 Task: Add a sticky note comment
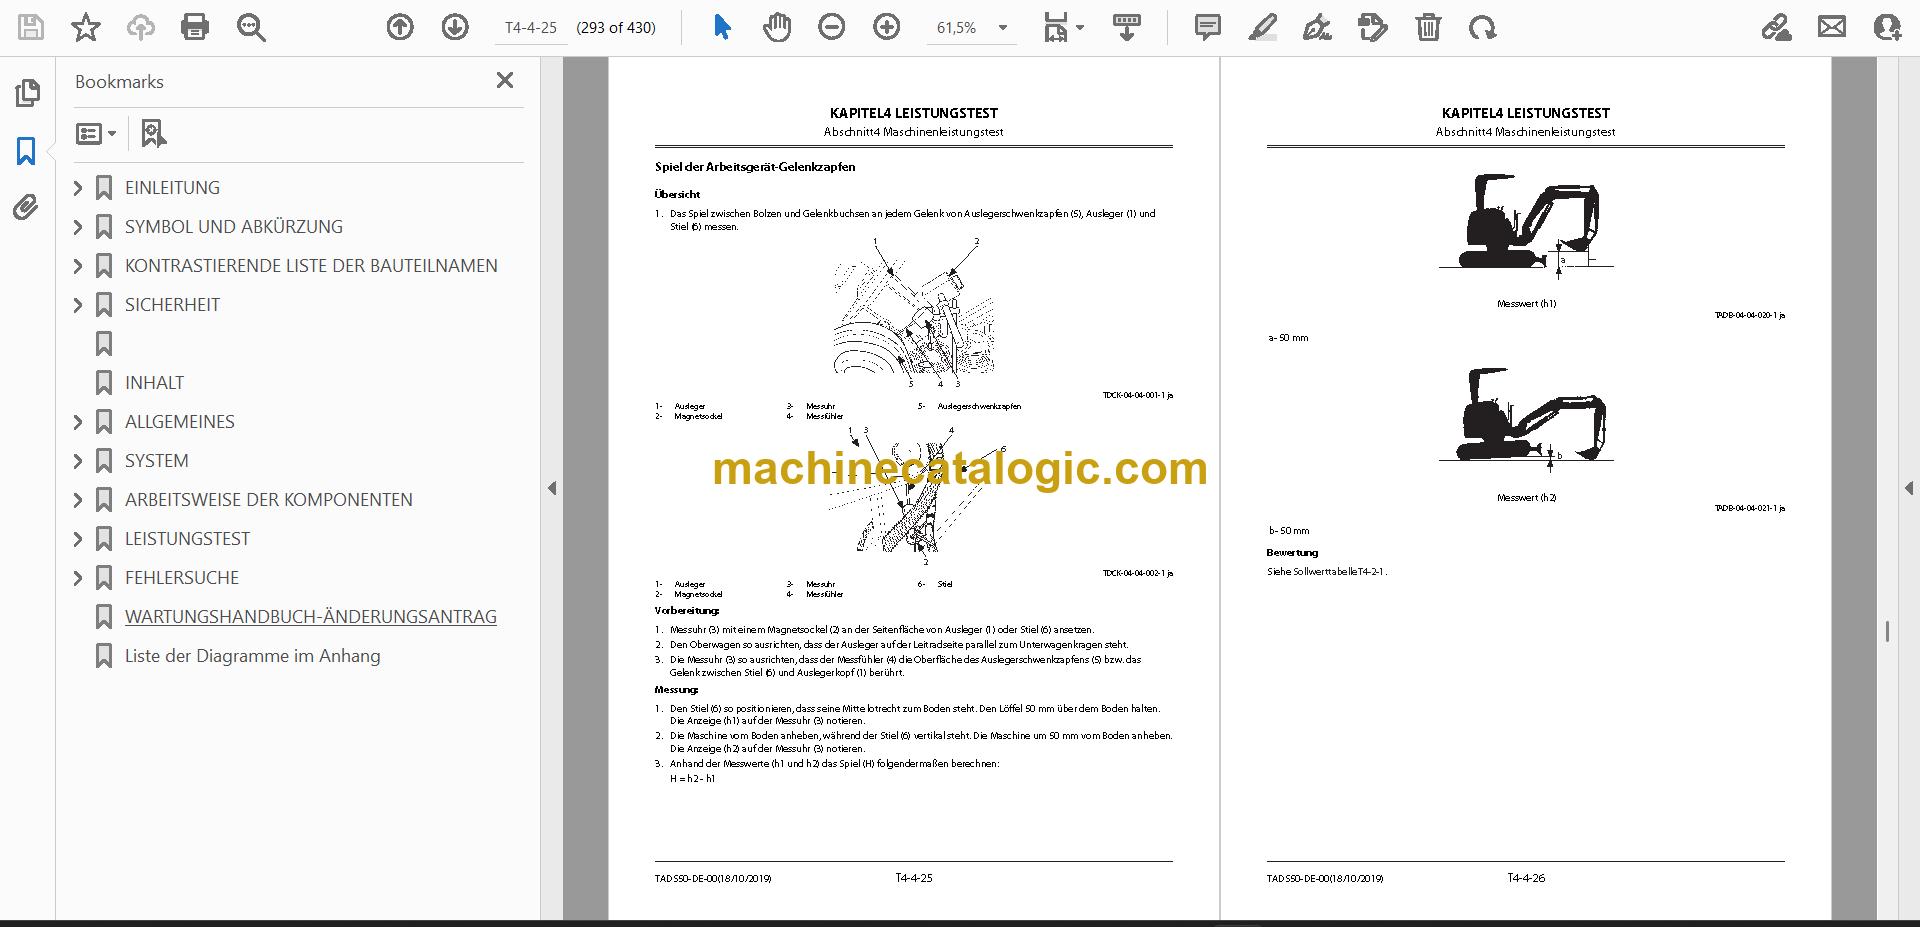(x=1208, y=28)
